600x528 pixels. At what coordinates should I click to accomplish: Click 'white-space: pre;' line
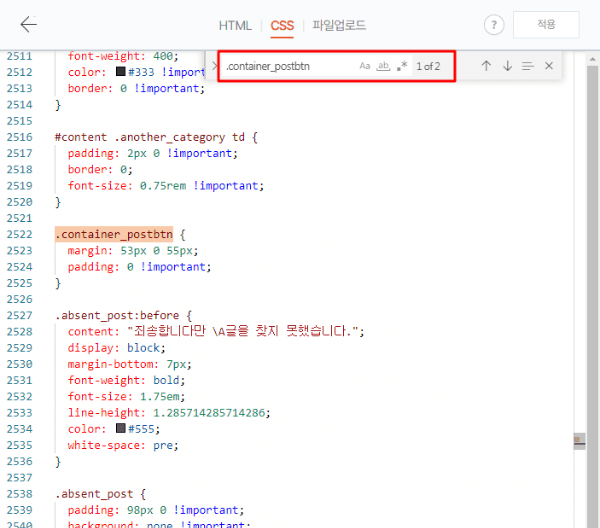[123, 445]
